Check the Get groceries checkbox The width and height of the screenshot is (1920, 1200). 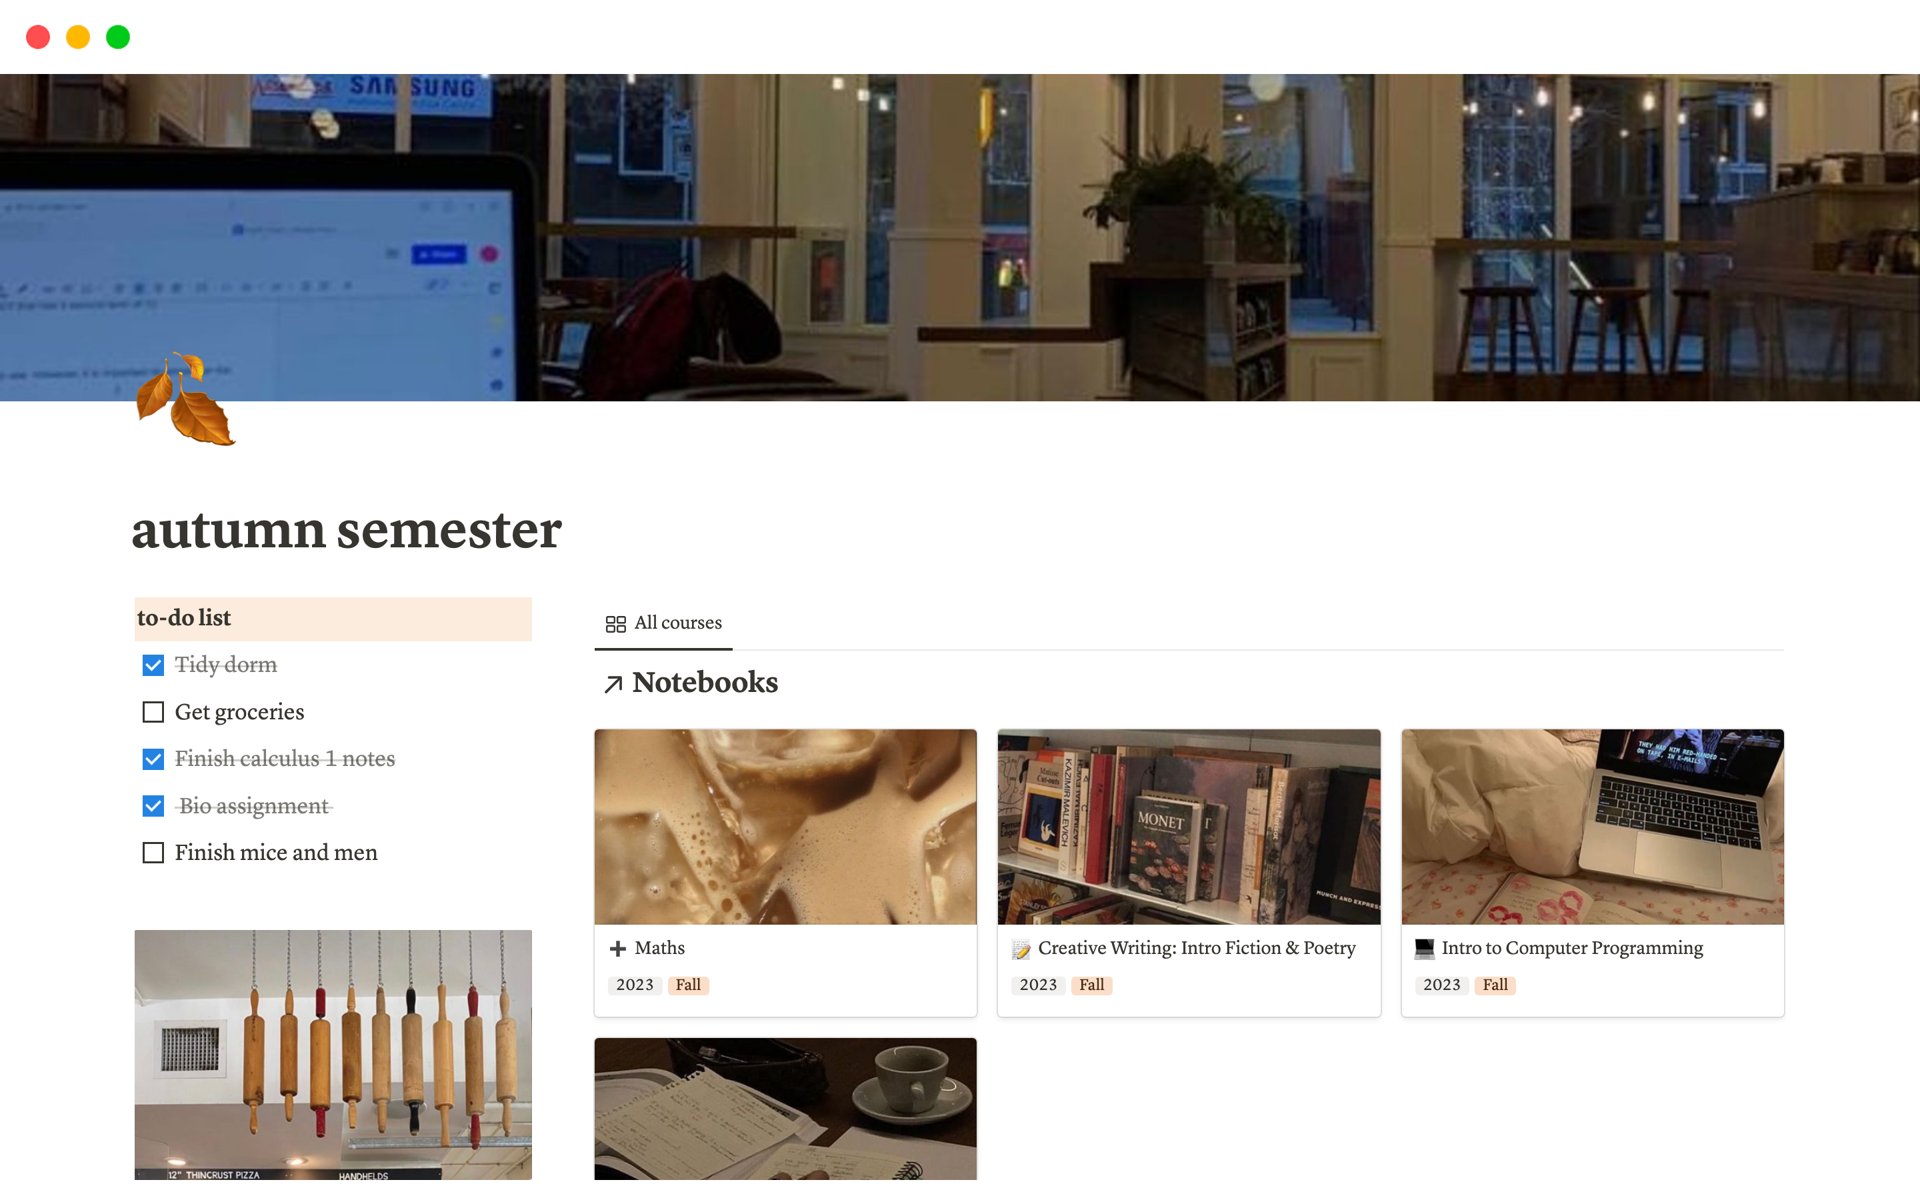point(153,712)
